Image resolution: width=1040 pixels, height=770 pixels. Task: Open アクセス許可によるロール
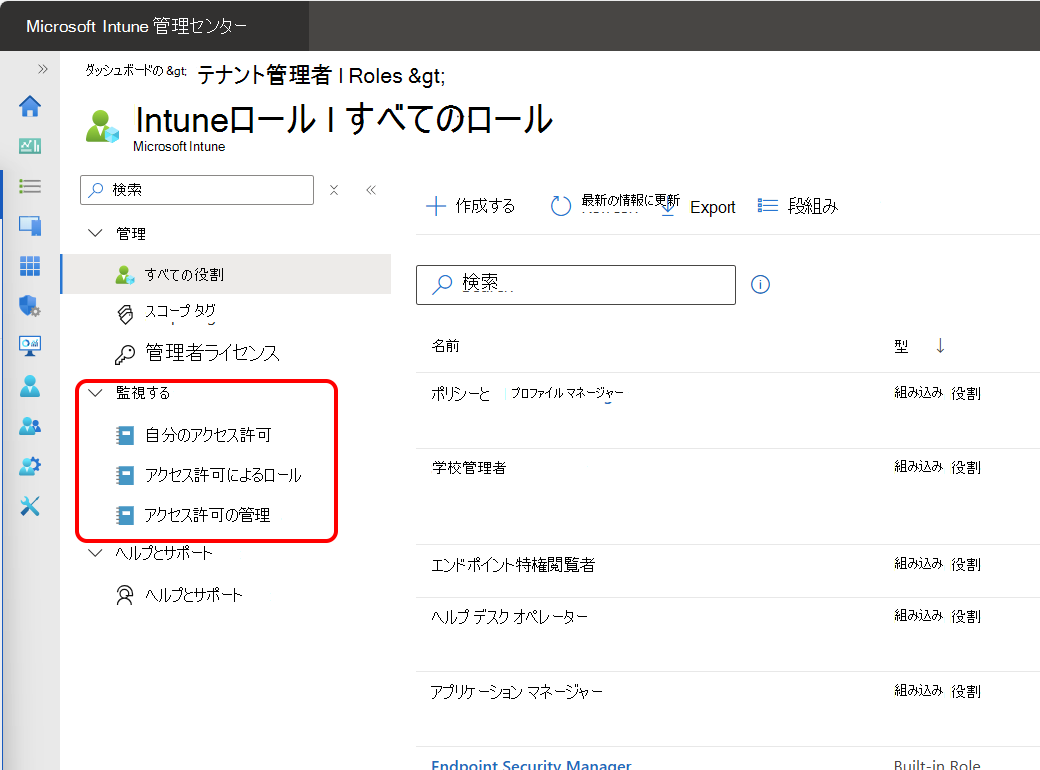click(223, 475)
